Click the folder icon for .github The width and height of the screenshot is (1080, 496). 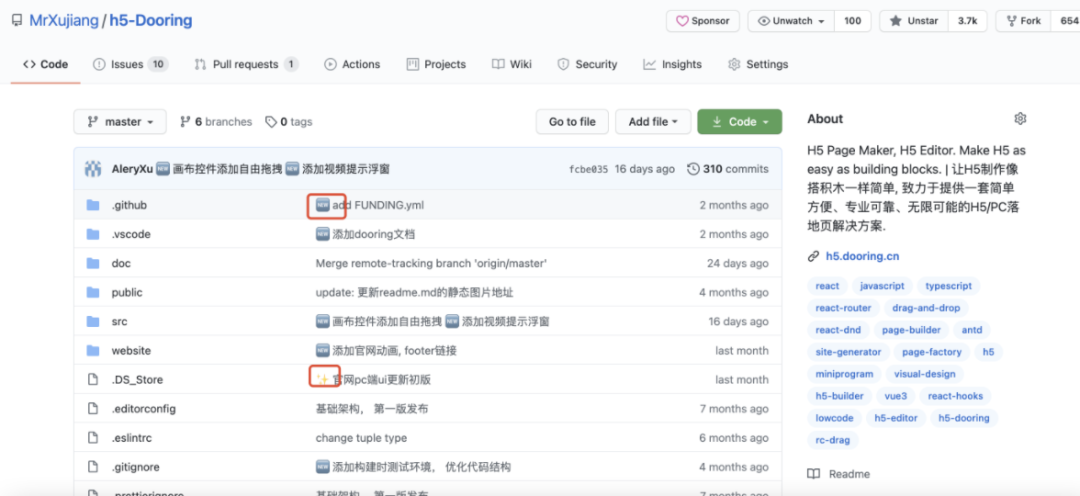click(x=93, y=205)
